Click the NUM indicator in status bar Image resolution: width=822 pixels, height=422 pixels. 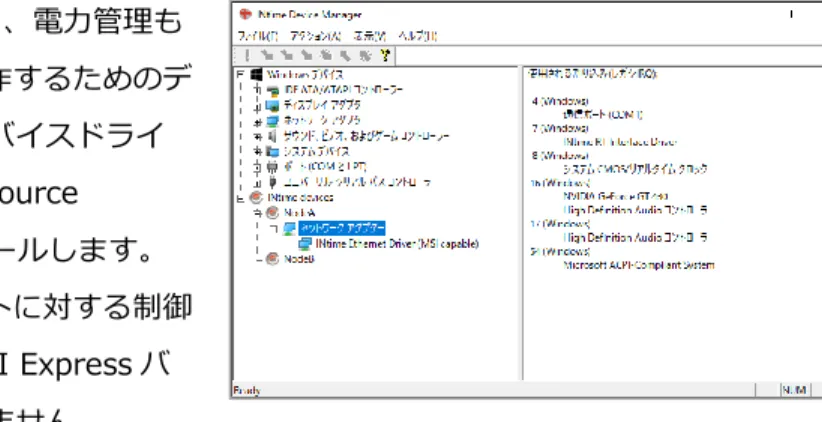pyautogui.click(x=795, y=390)
